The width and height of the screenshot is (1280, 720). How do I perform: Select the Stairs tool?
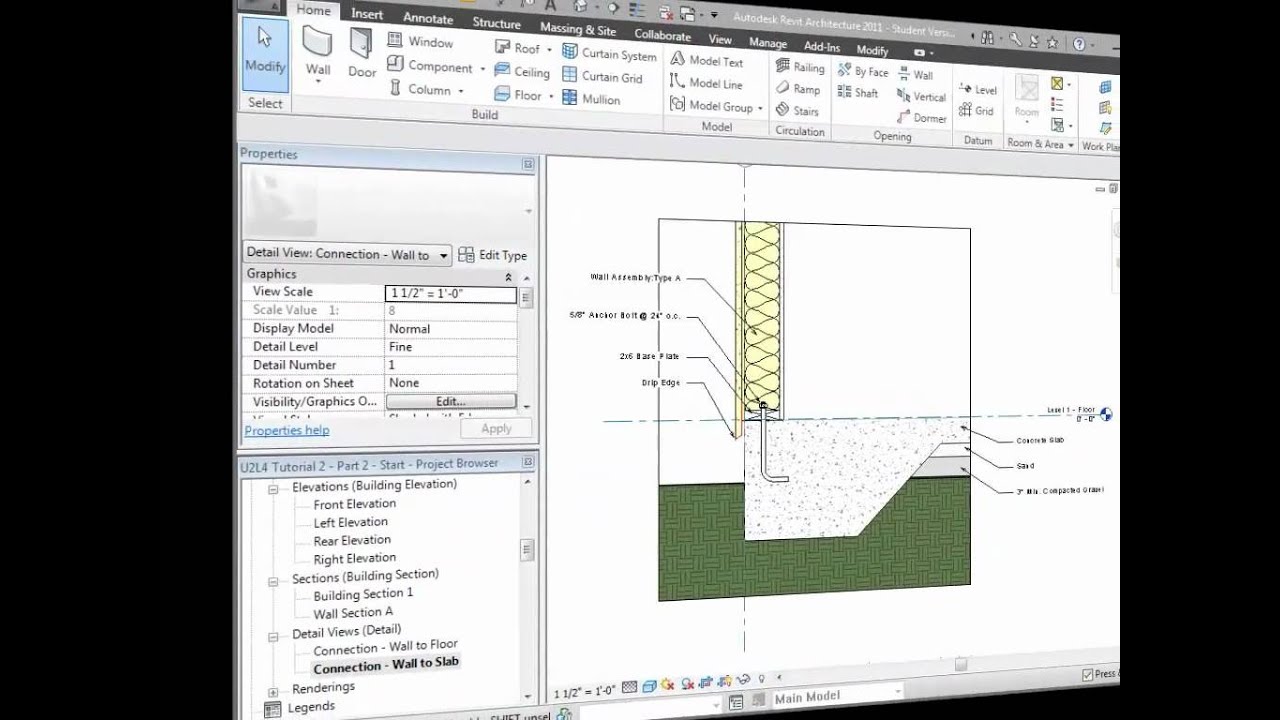(x=798, y=111)
